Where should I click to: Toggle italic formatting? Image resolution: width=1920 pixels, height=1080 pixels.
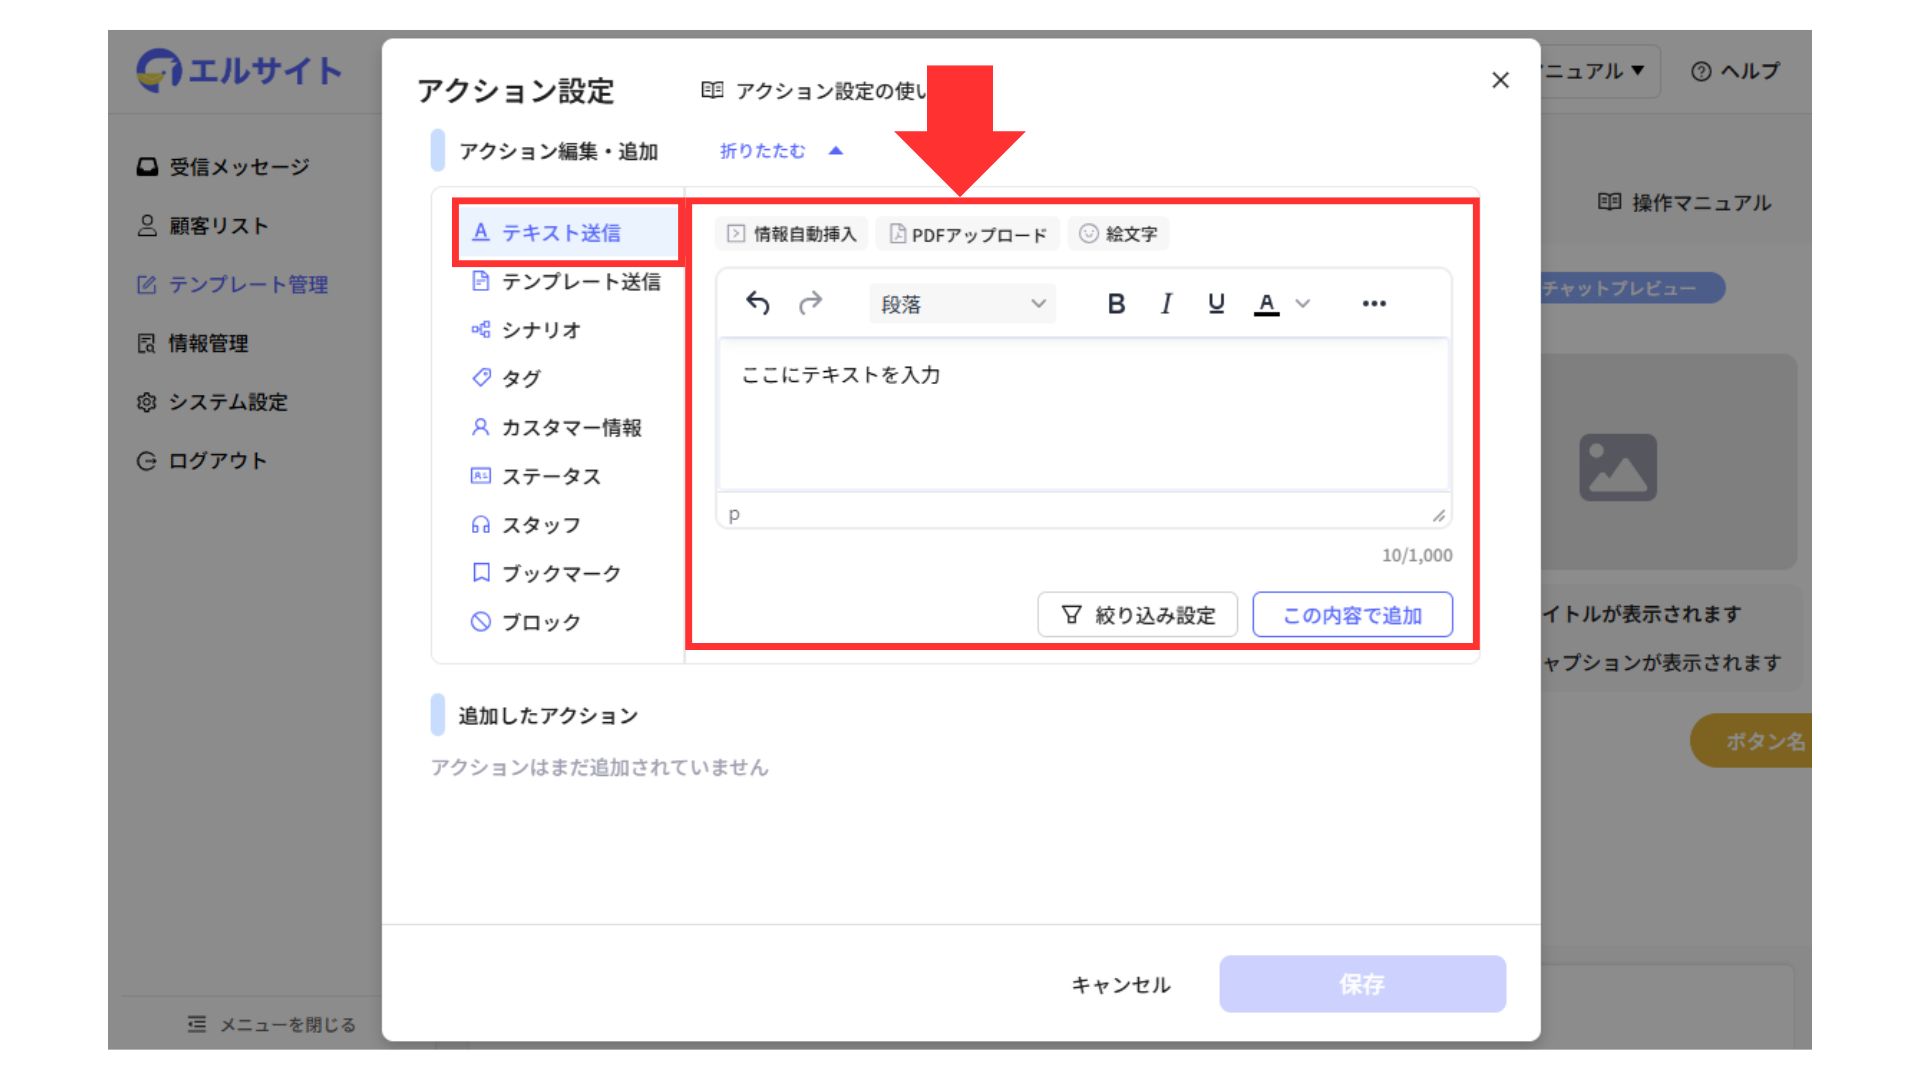pos(1166,303)
